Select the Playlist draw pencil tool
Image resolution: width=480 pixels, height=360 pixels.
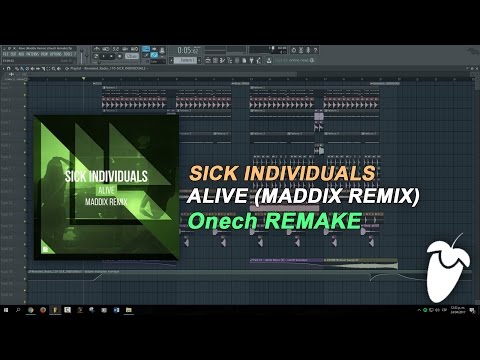17,69
